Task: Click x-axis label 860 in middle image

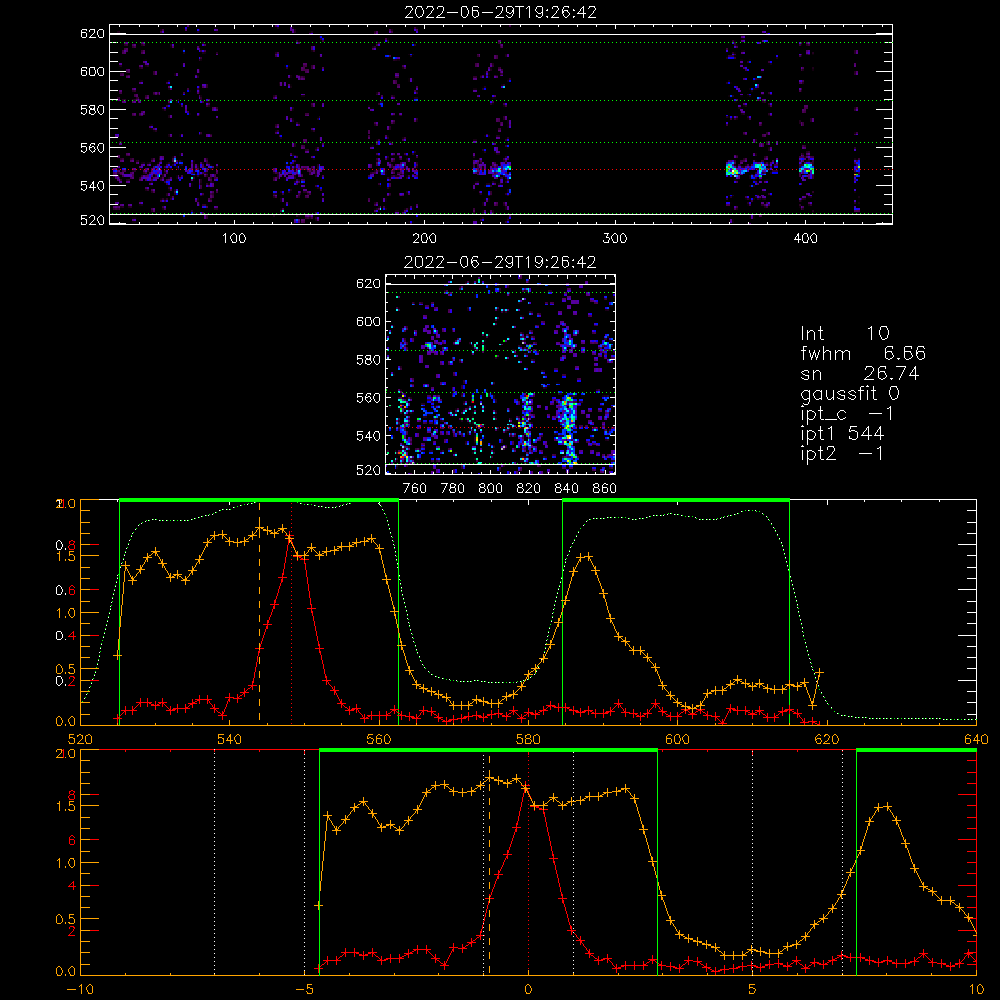Action: [605, 489]
